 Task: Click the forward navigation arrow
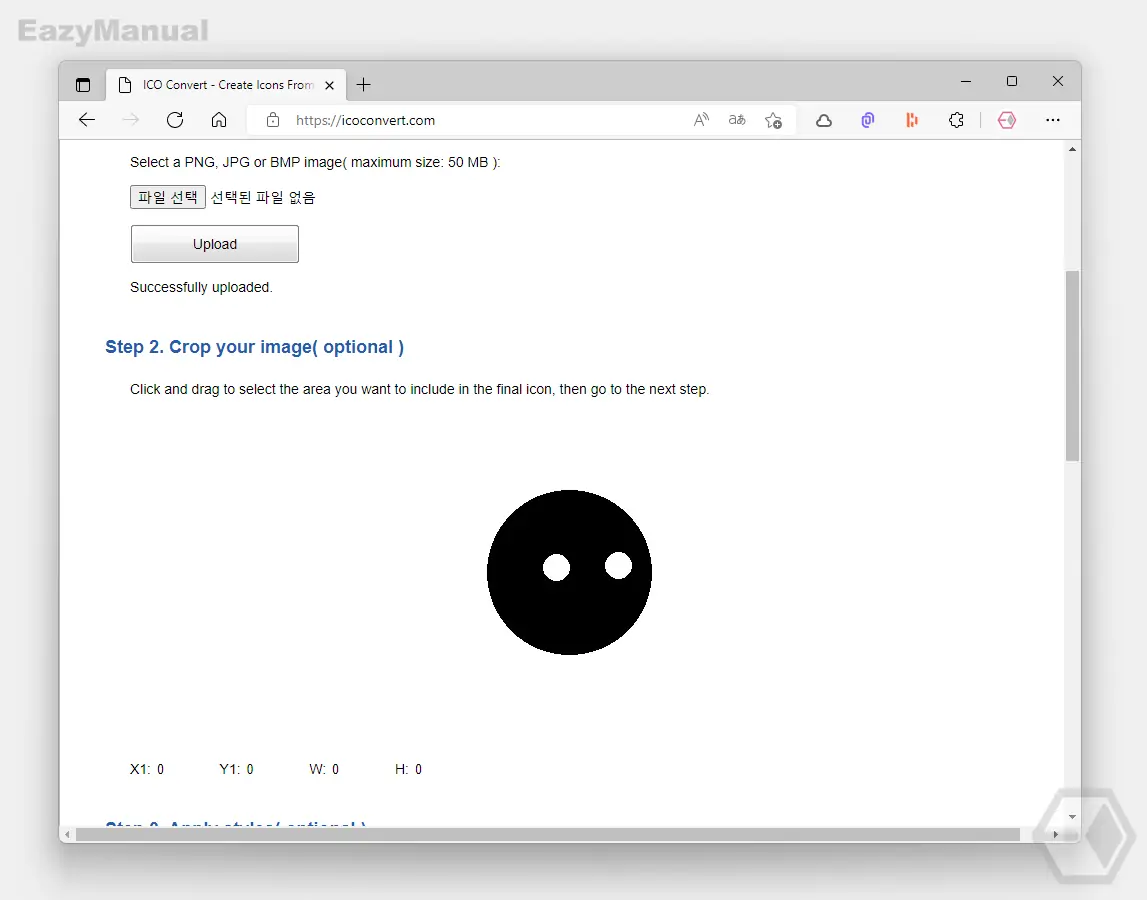(131, 120)
